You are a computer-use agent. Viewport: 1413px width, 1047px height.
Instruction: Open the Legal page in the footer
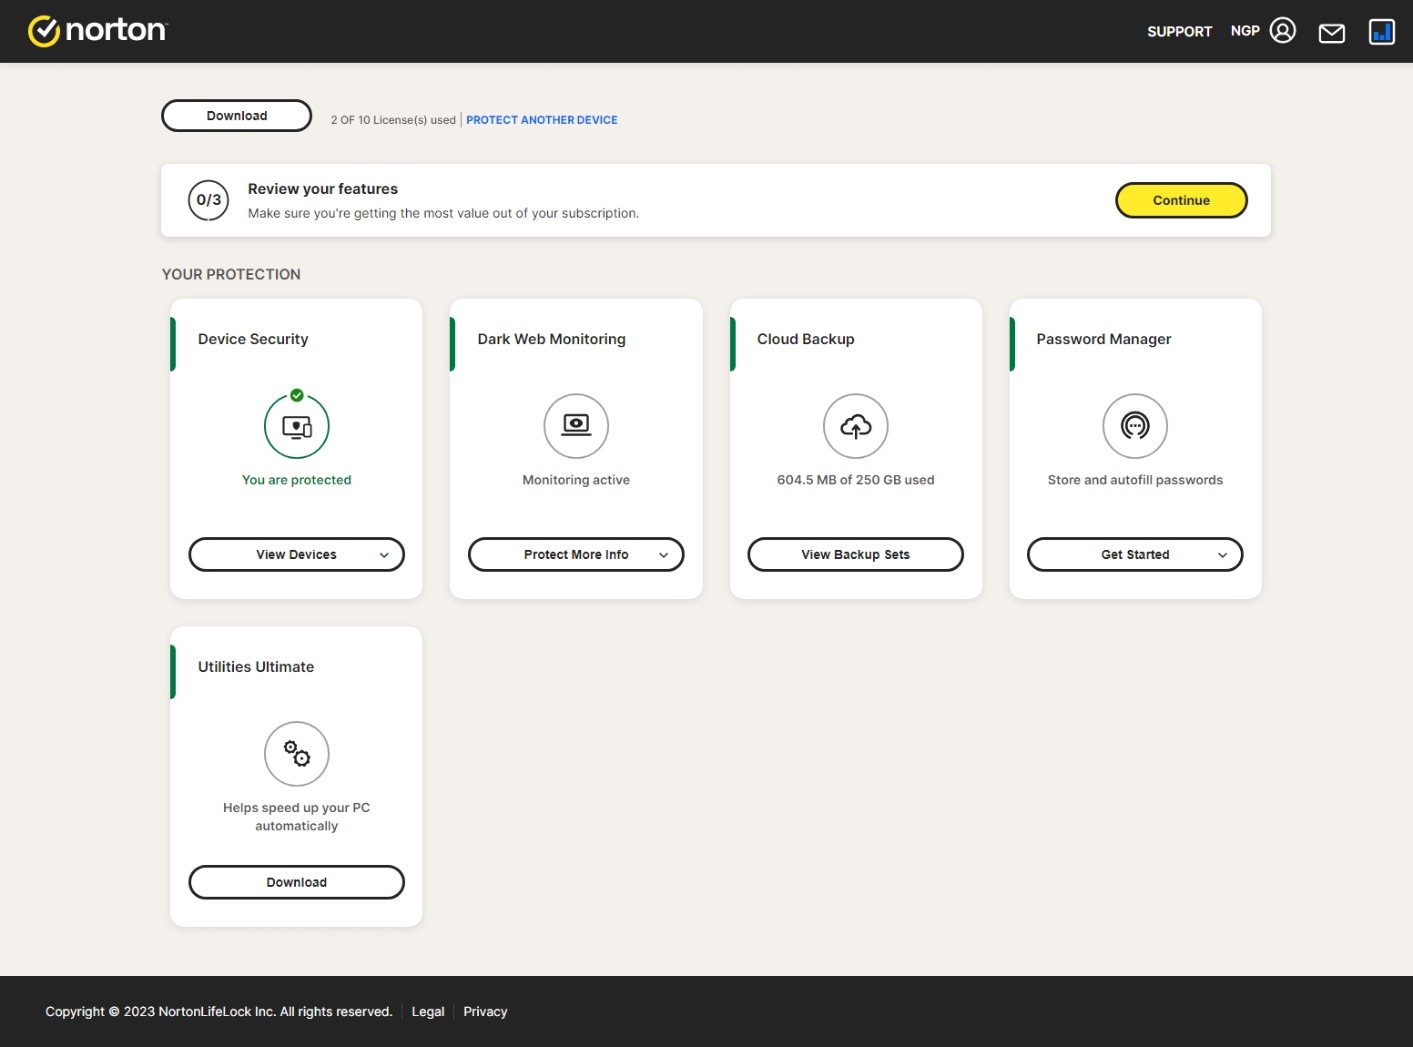[428, 1011]
